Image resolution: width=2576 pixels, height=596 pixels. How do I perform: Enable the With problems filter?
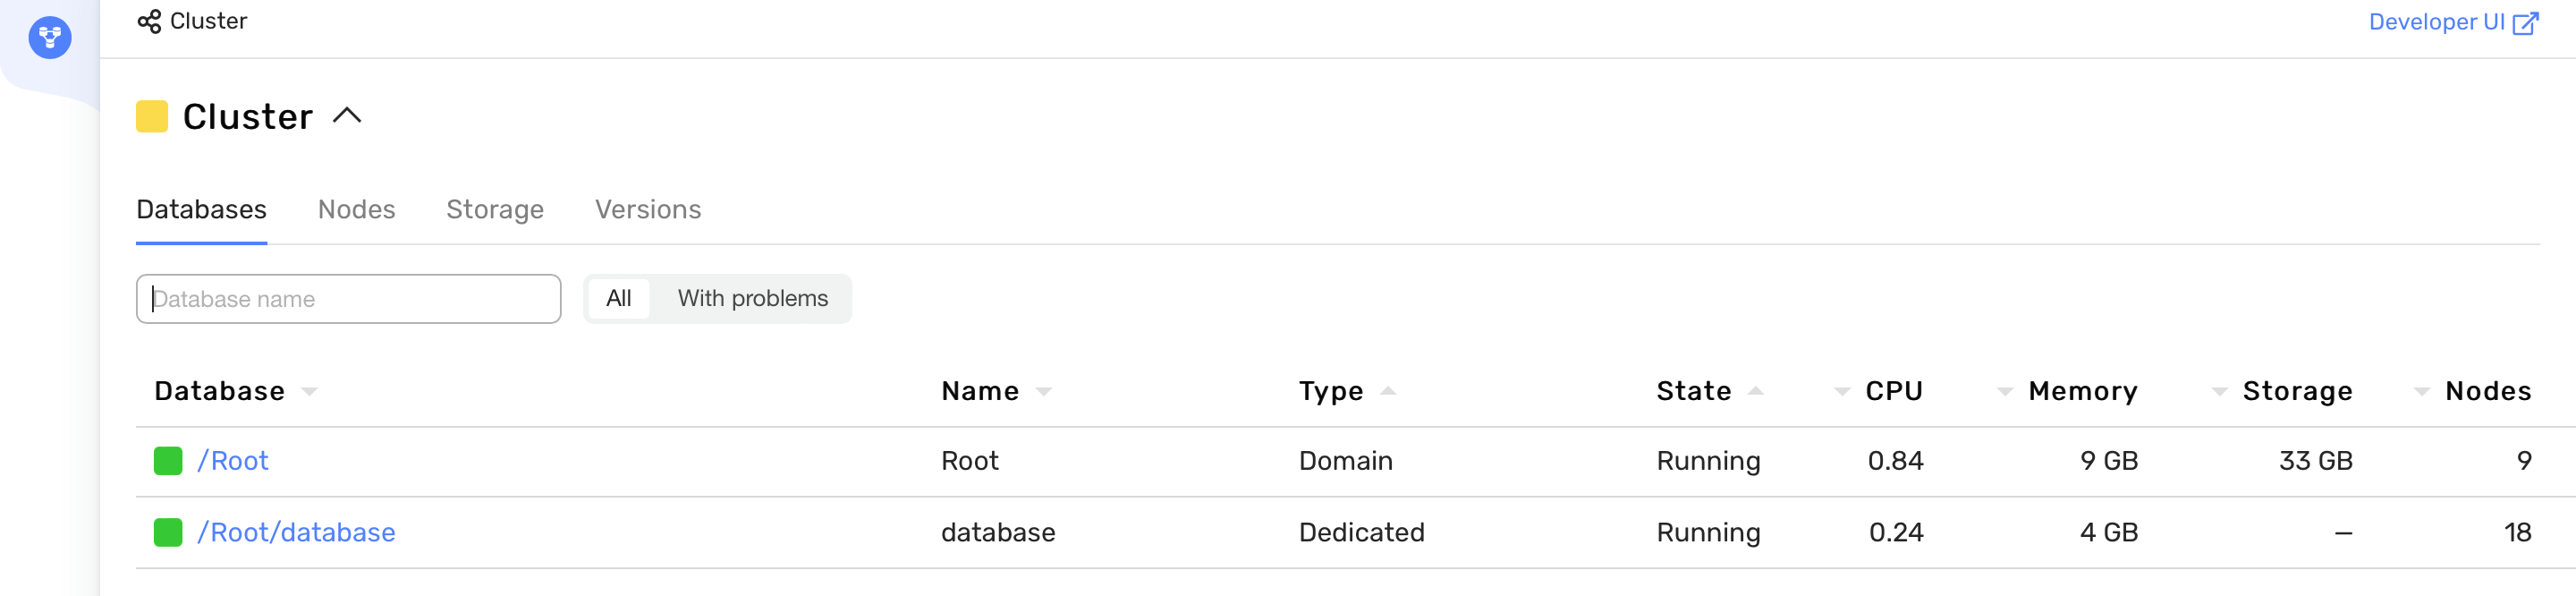click(753, 298)
